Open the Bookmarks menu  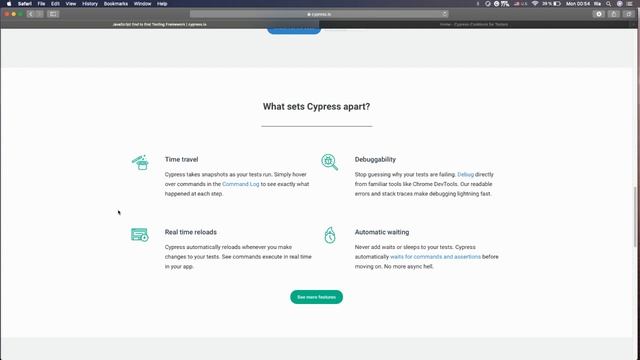click(116, 4)
